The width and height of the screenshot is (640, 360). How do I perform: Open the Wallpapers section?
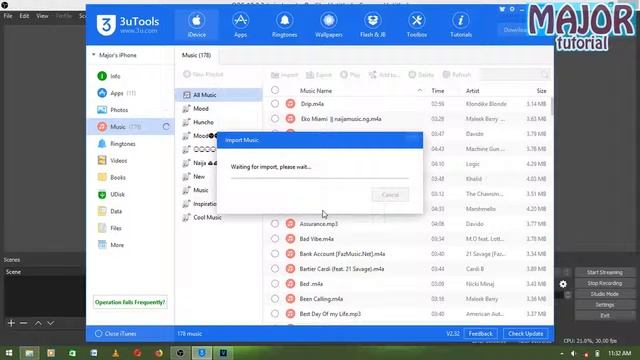coord(329,25)
